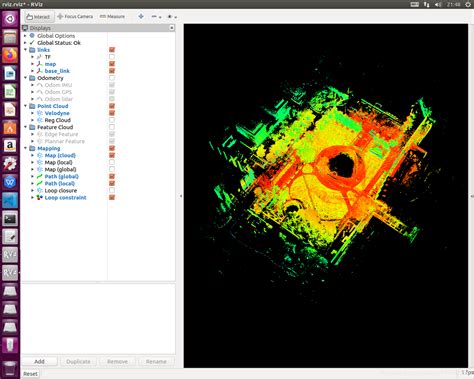
Task: Uncheck the base_link display checkbox
Action: (x=112, y=71)
